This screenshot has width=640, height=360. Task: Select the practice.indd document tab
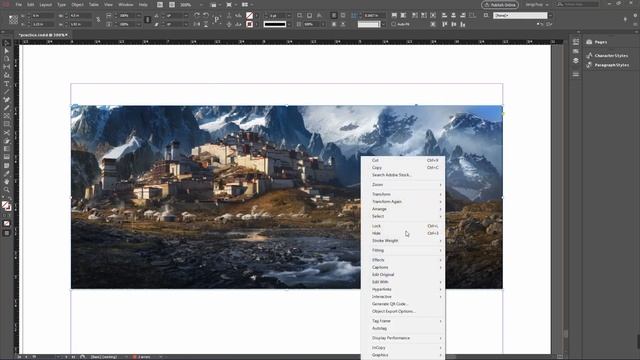(42, 35)
